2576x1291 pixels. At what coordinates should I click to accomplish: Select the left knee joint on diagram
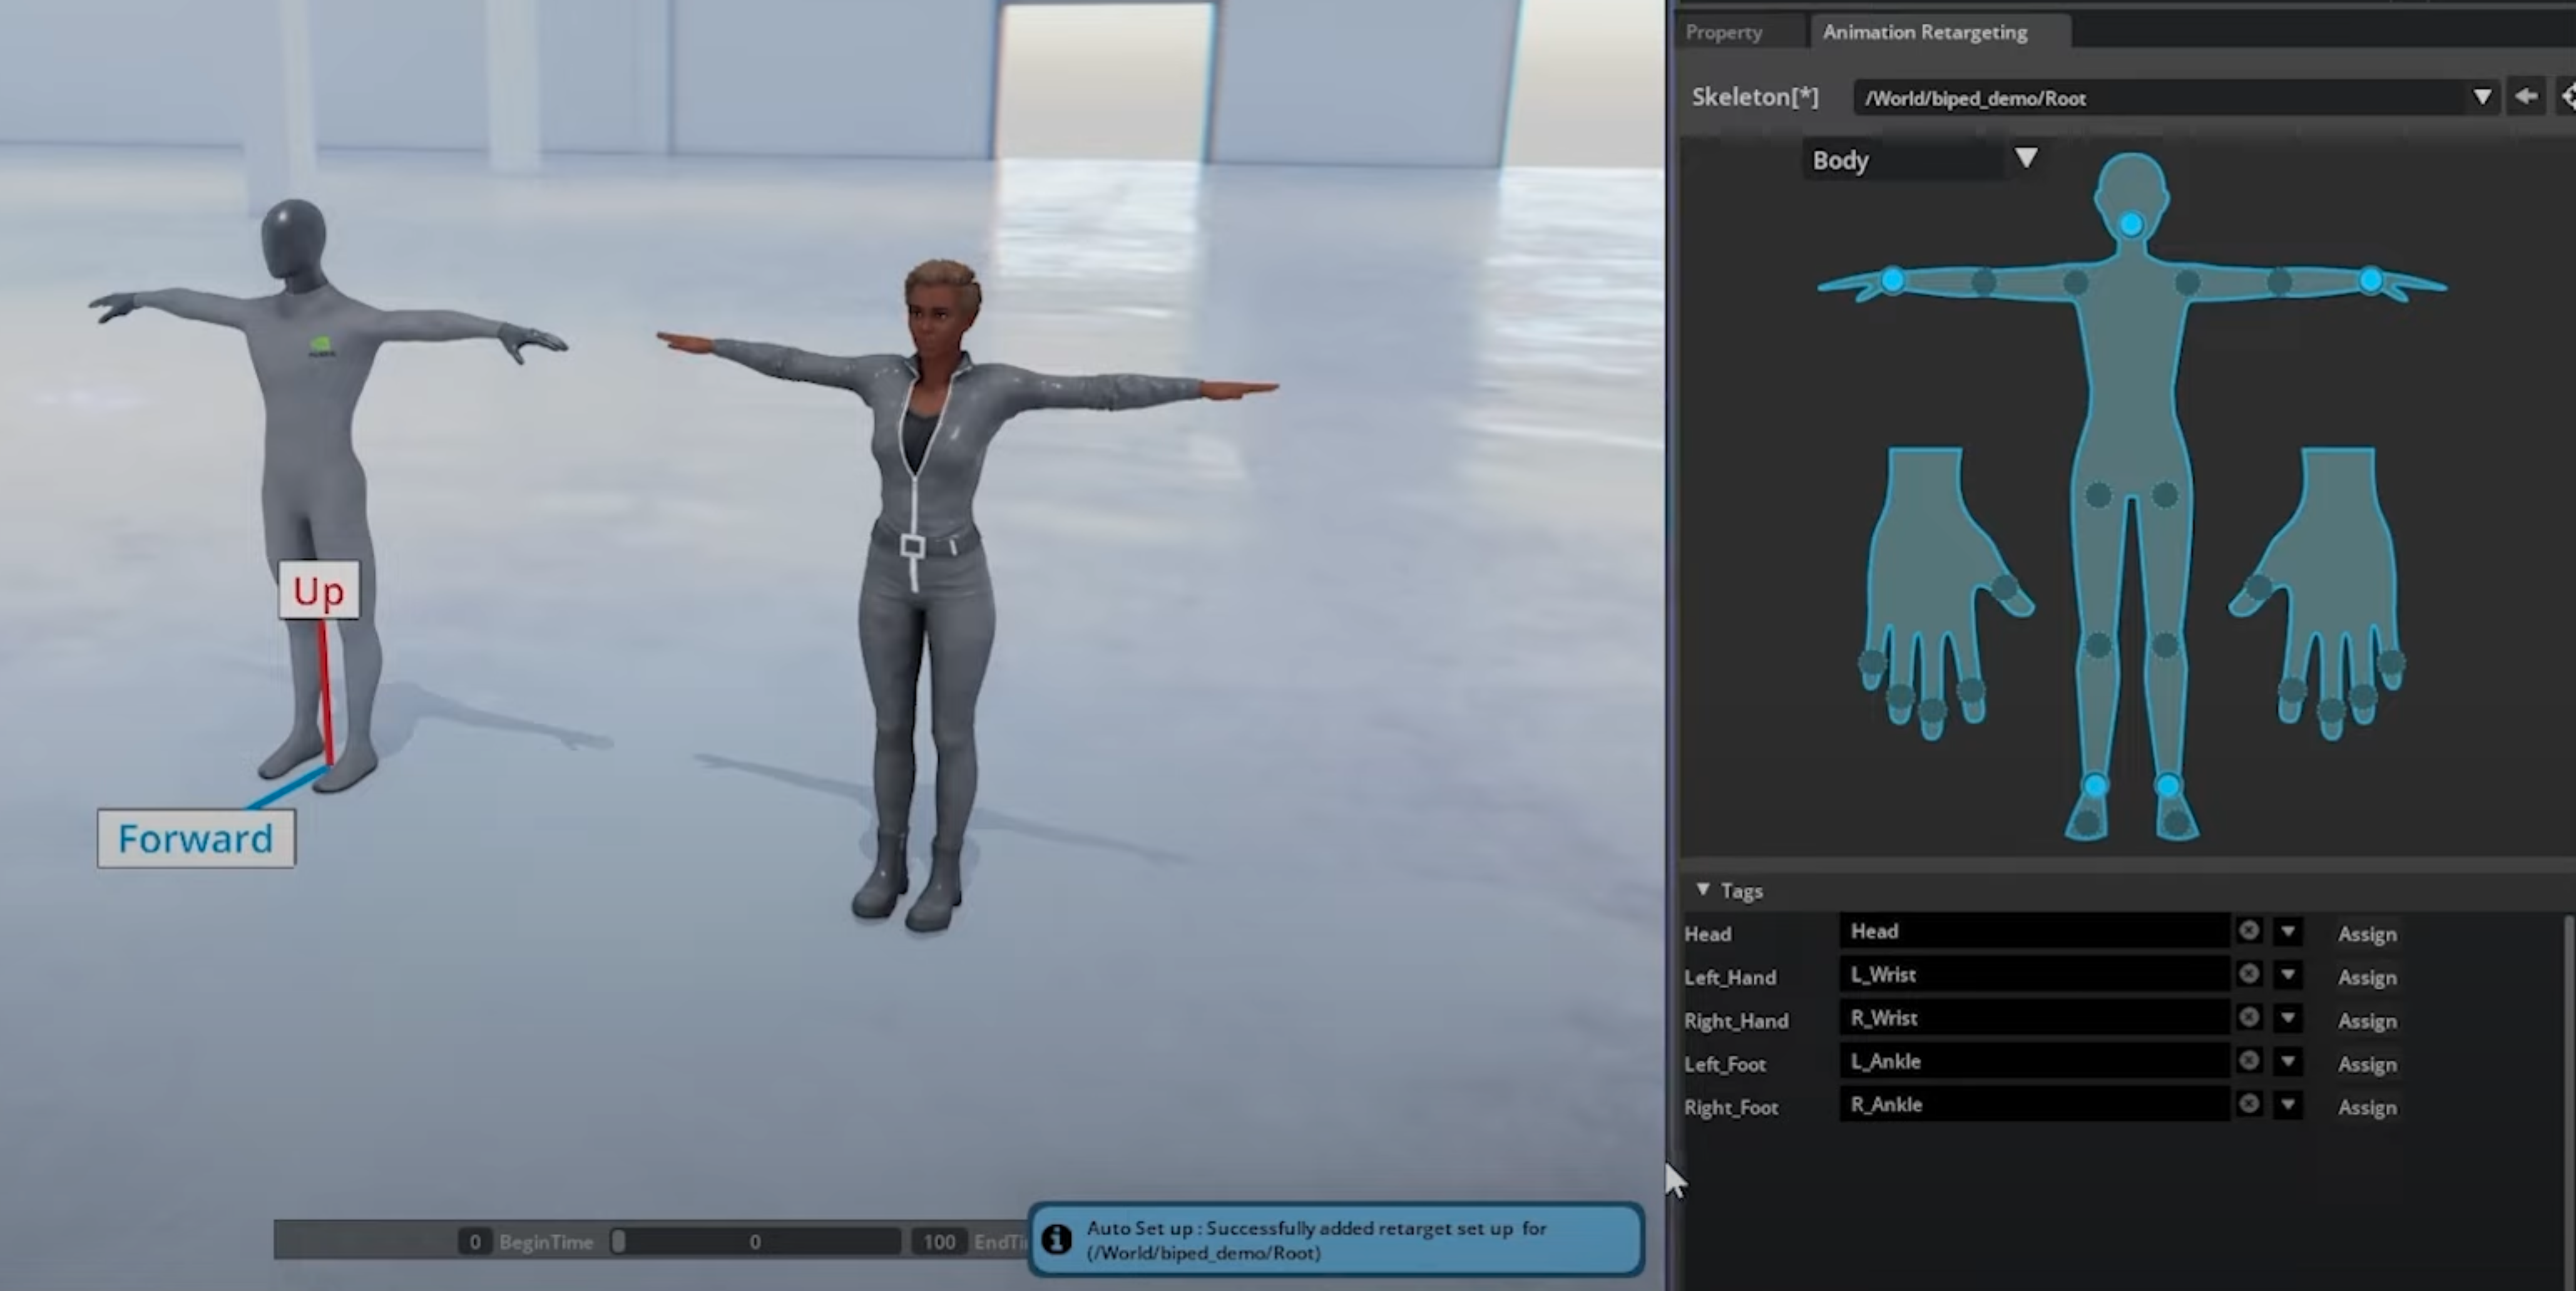pos(2165,646)
